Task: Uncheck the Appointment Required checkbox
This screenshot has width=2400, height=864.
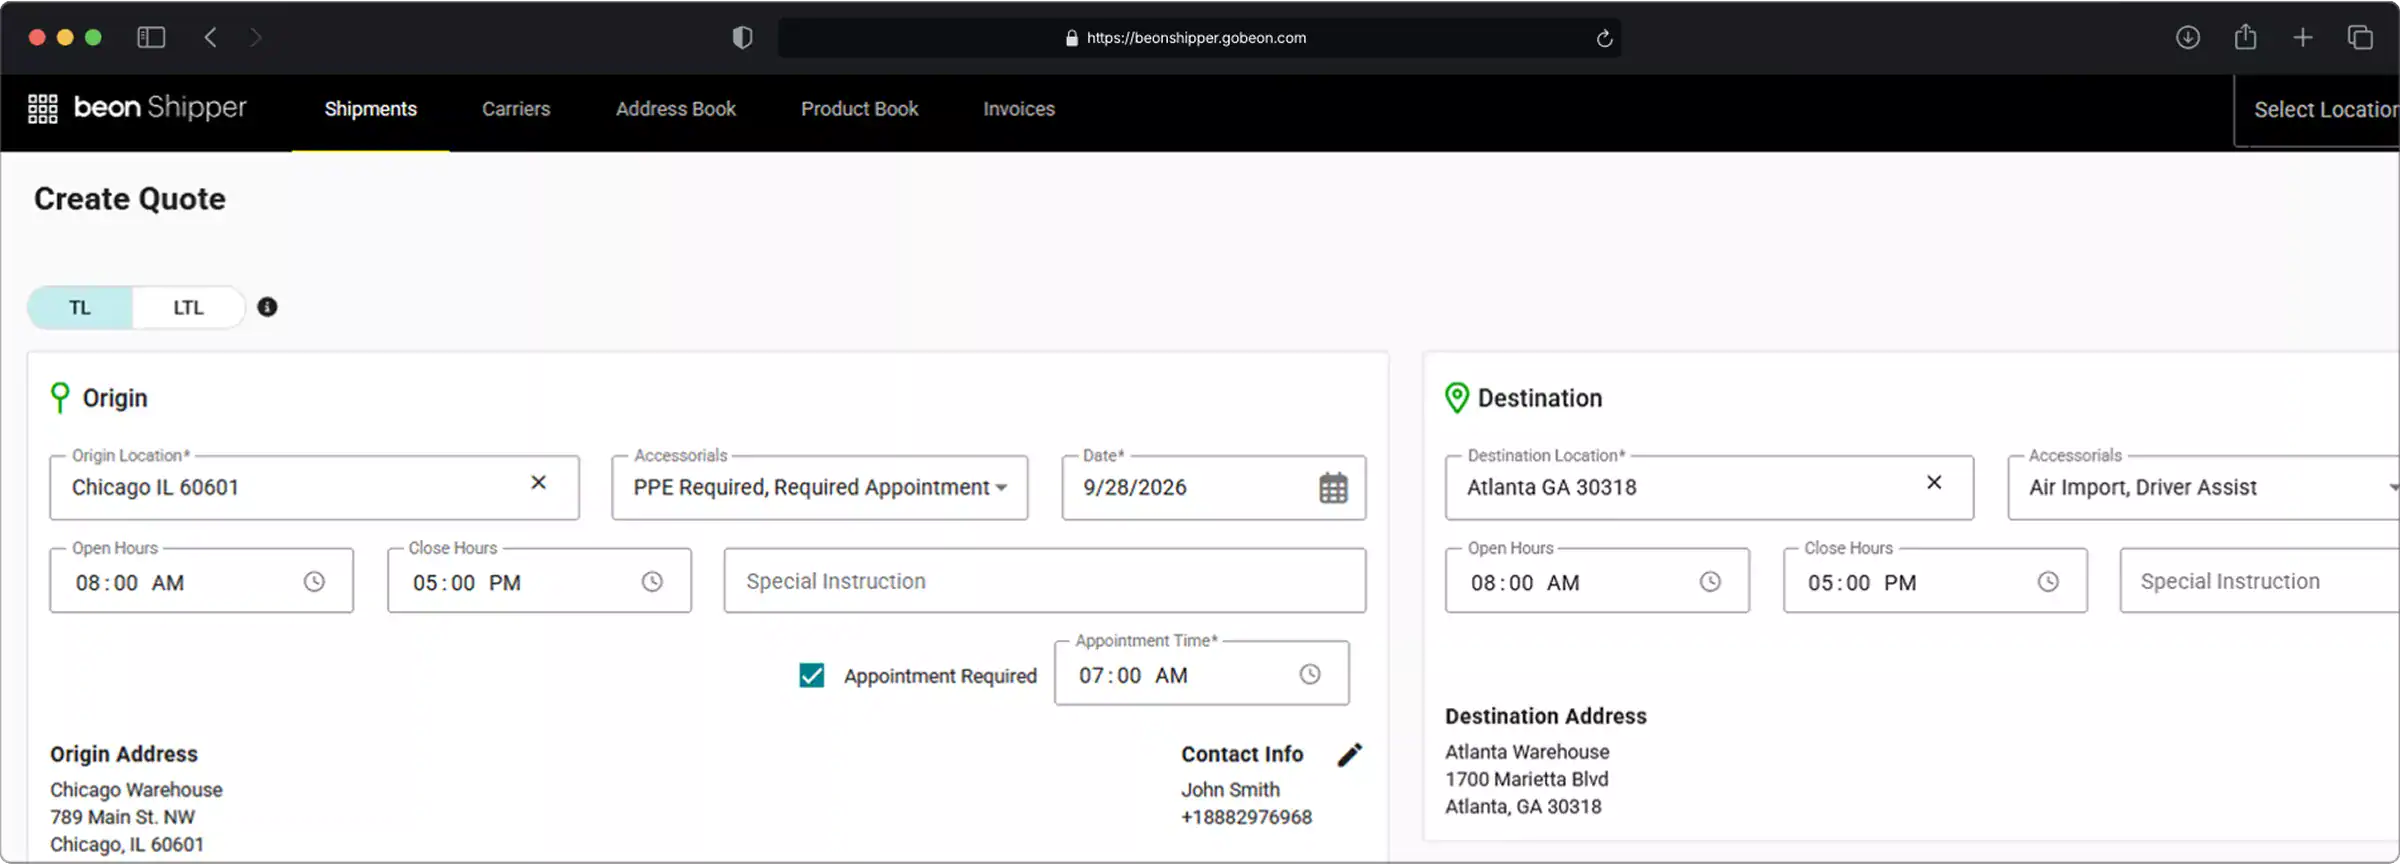Action: pos(812,676)
